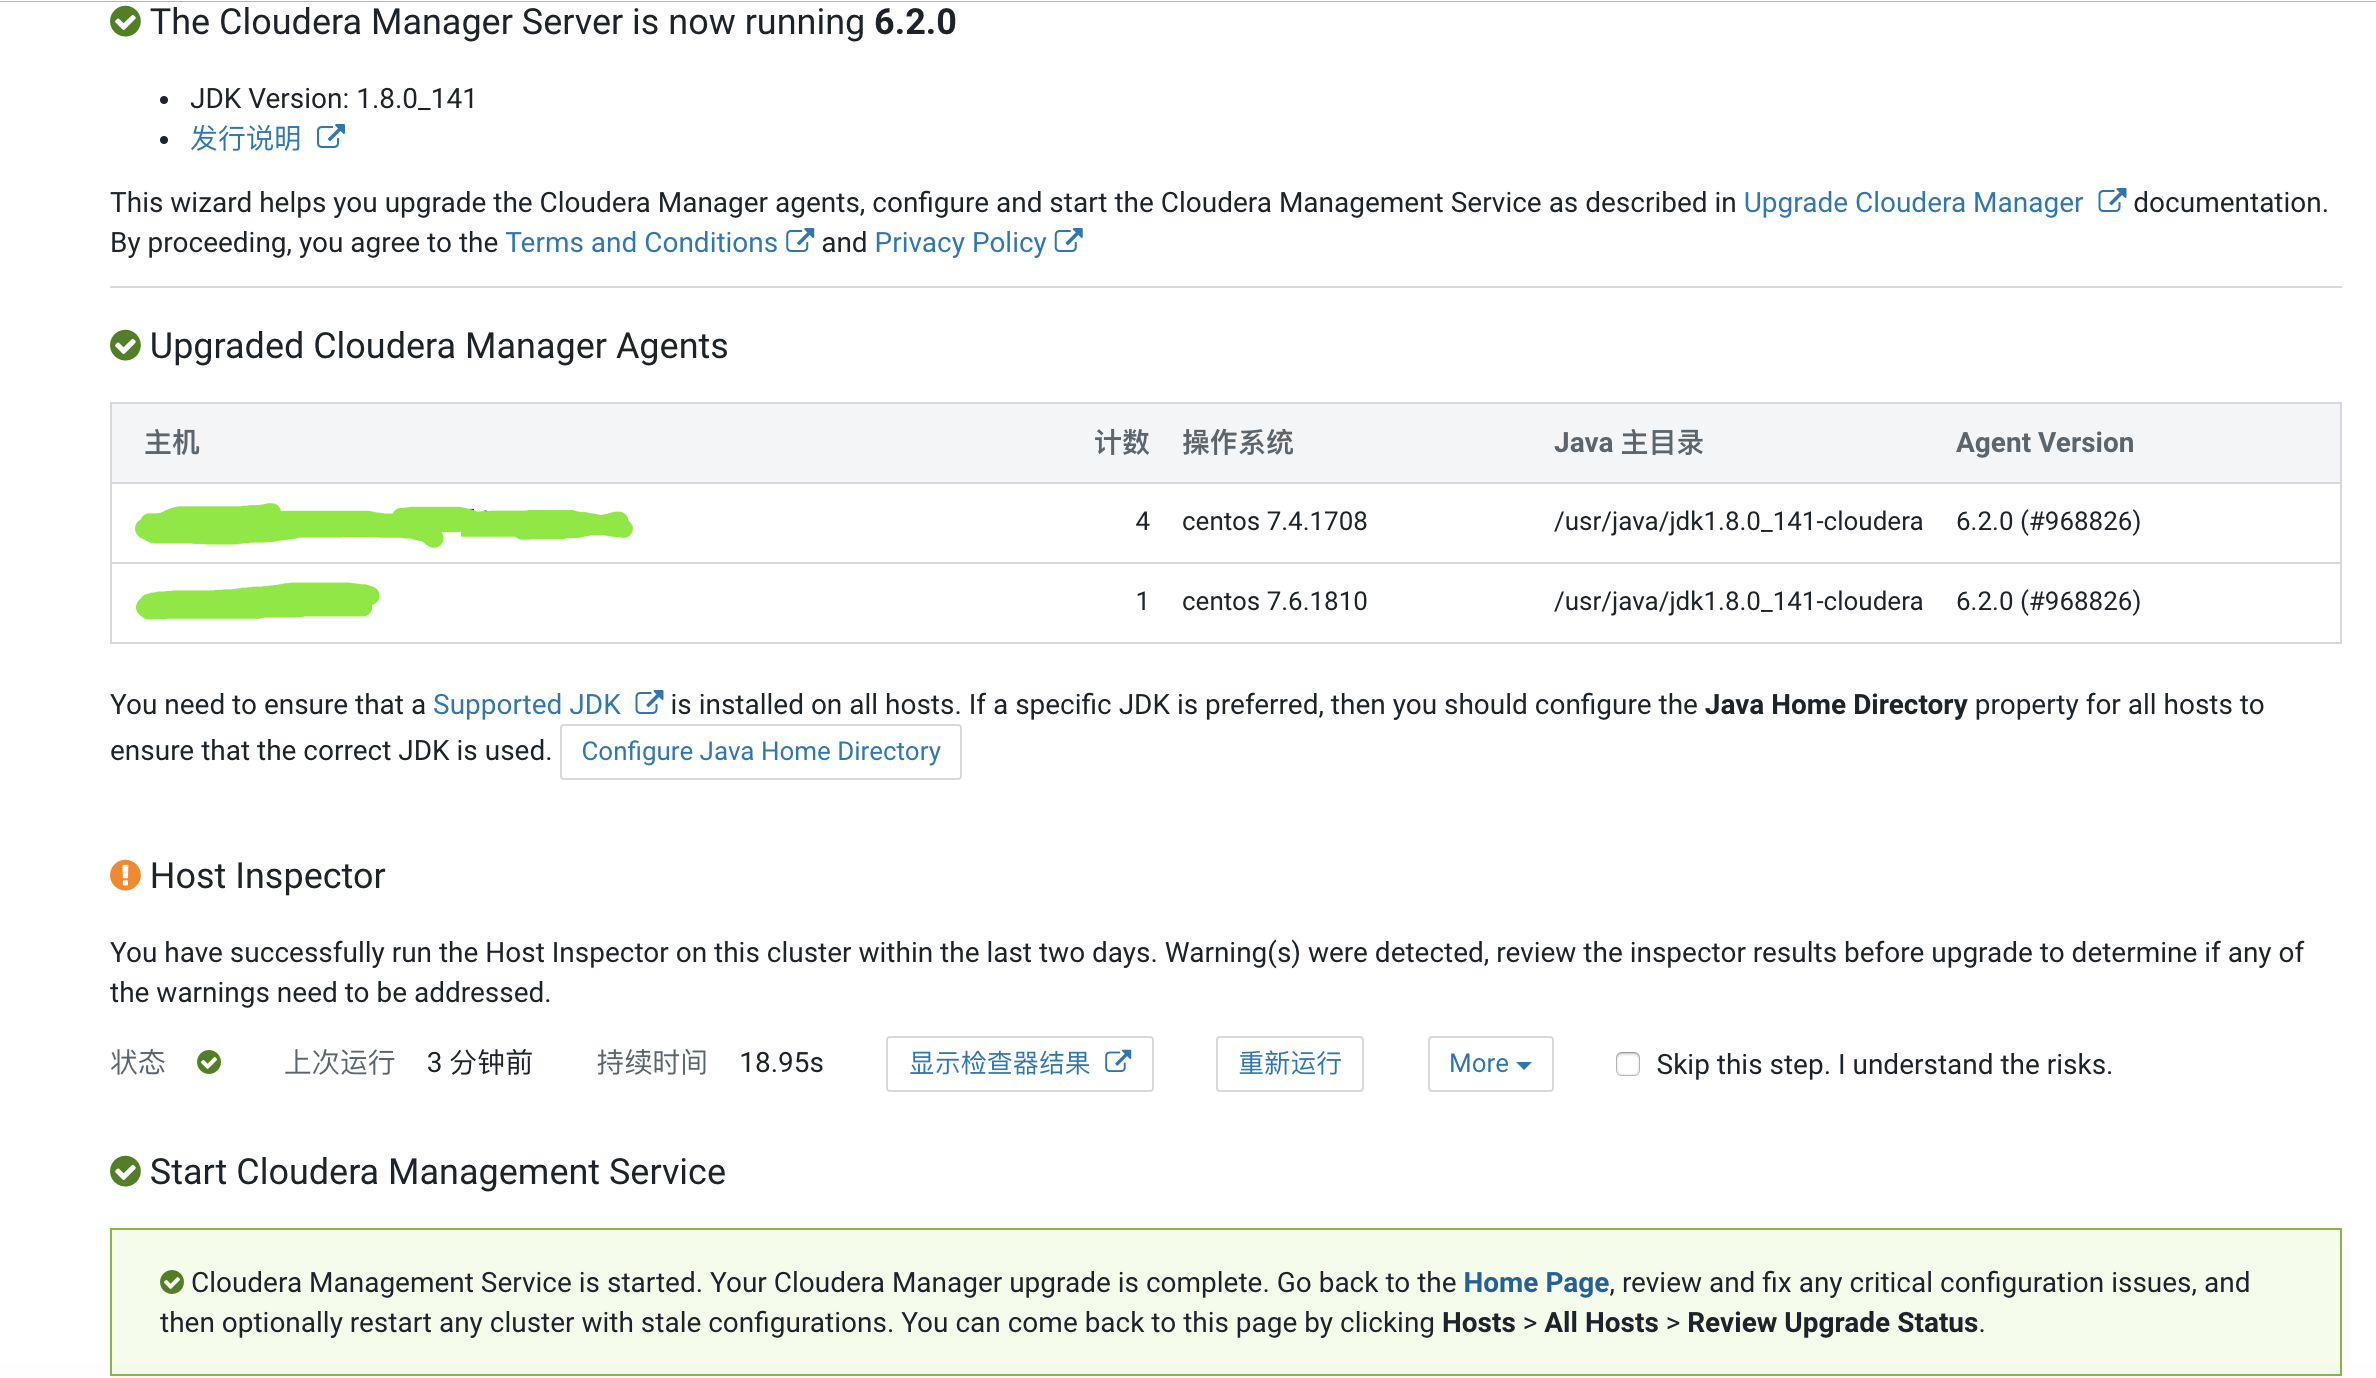Click the 操作系统 column header
Screen dimensions: 2376x1378
pos(1238,442)
